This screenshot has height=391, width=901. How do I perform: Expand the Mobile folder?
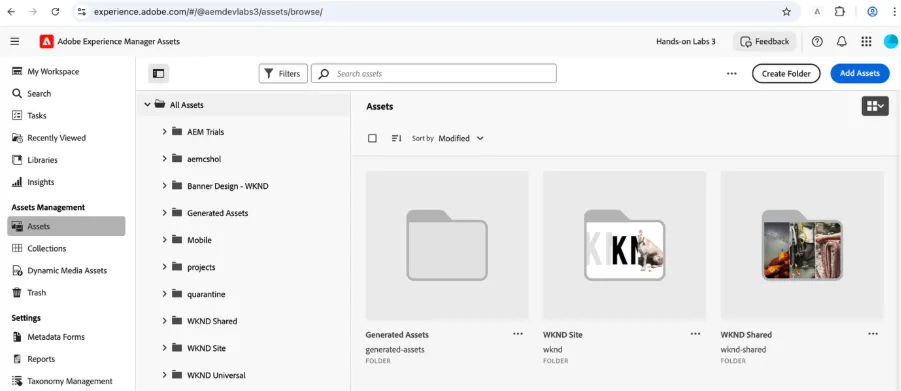point(164,240)
